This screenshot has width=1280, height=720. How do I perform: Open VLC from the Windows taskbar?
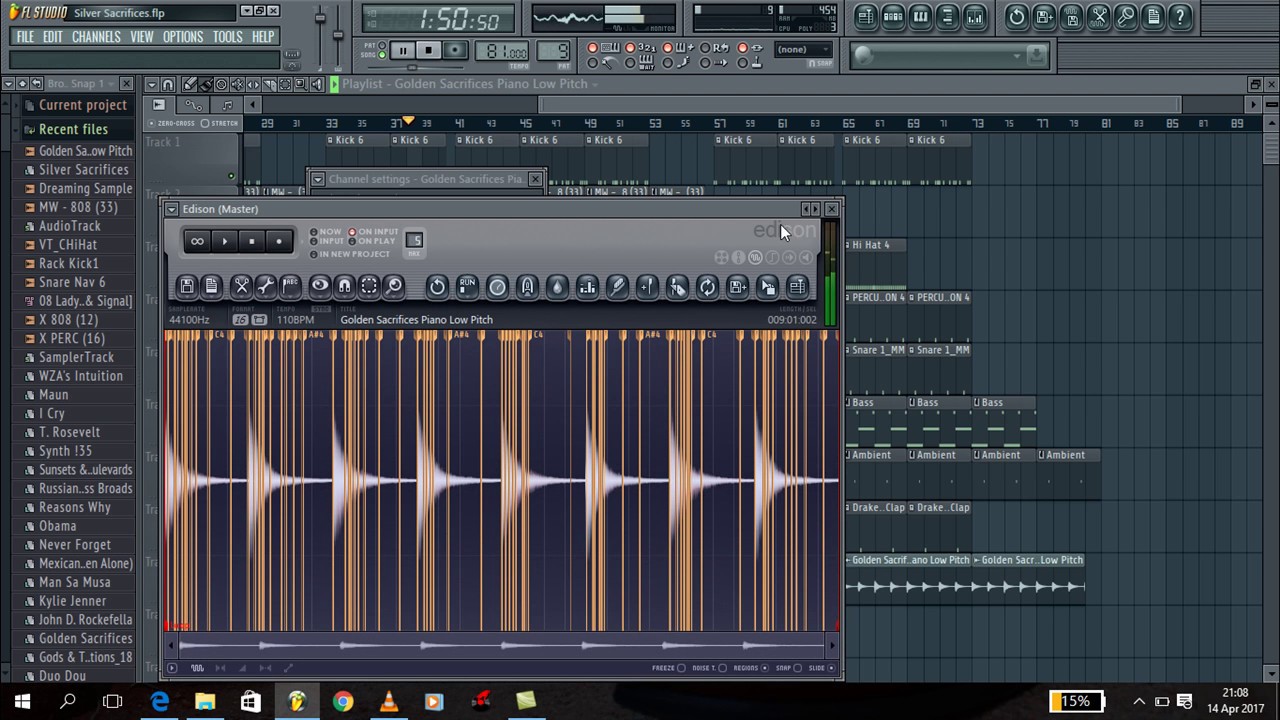[389, 701]
